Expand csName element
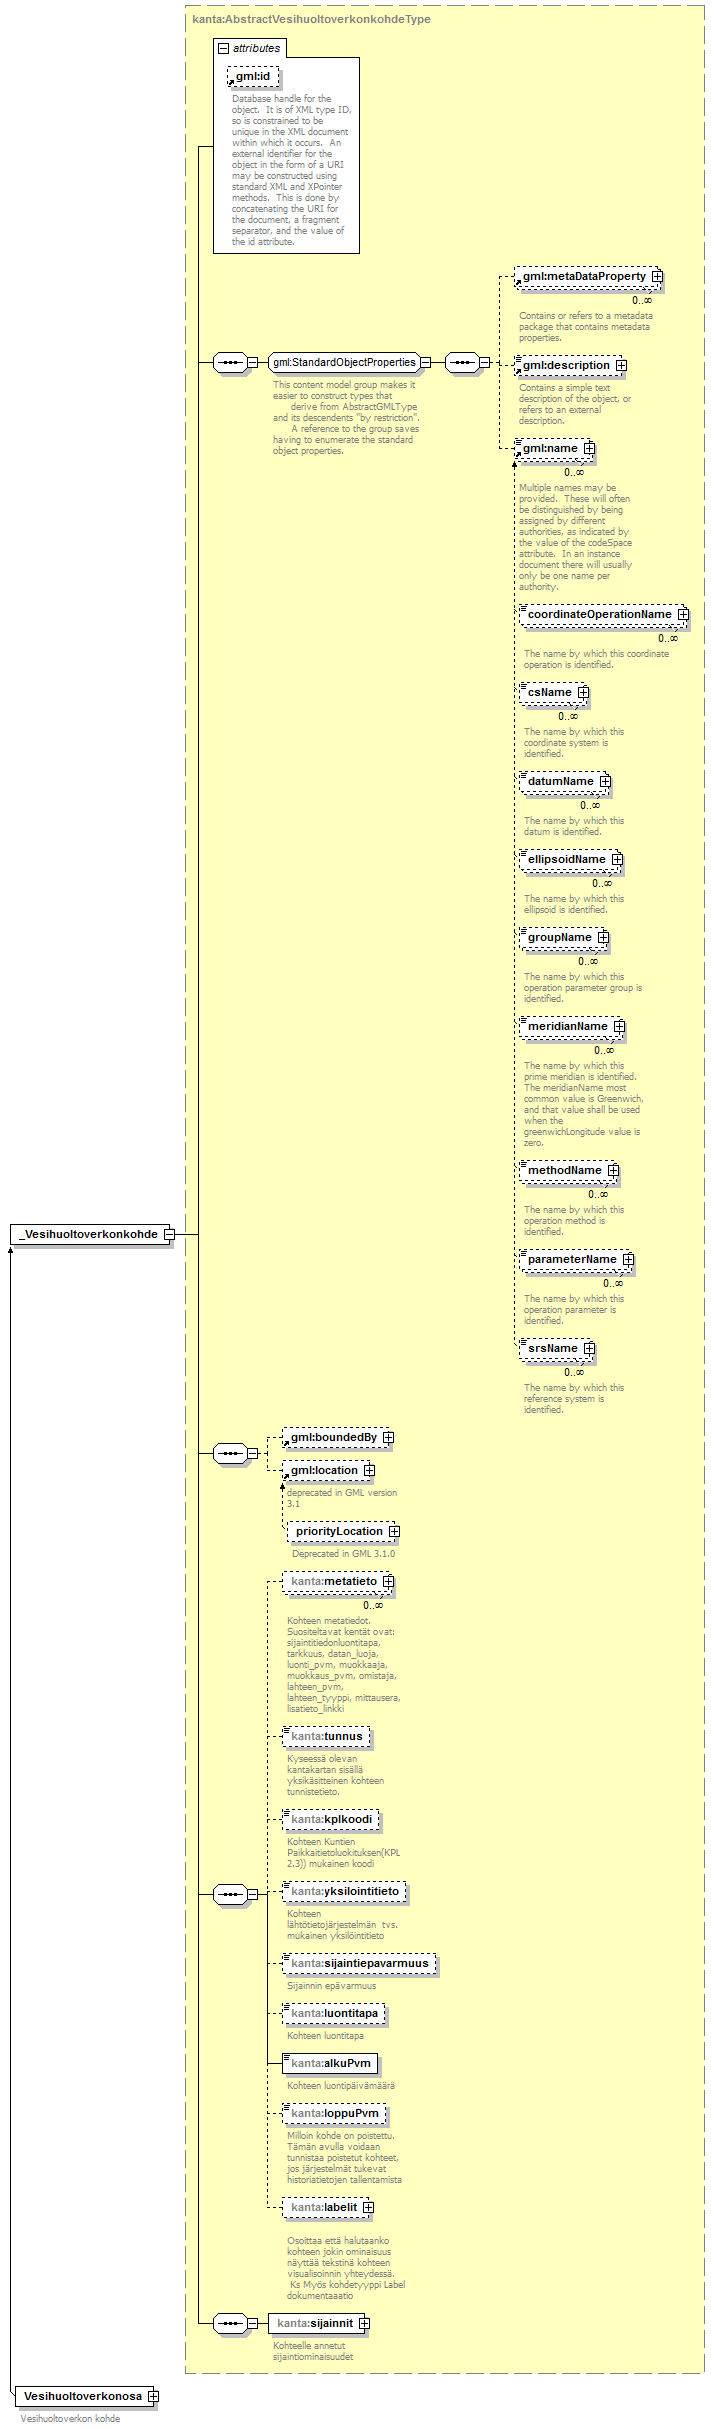The width and height of the screenshot is (715, 2429). click(x=583, y=692)
